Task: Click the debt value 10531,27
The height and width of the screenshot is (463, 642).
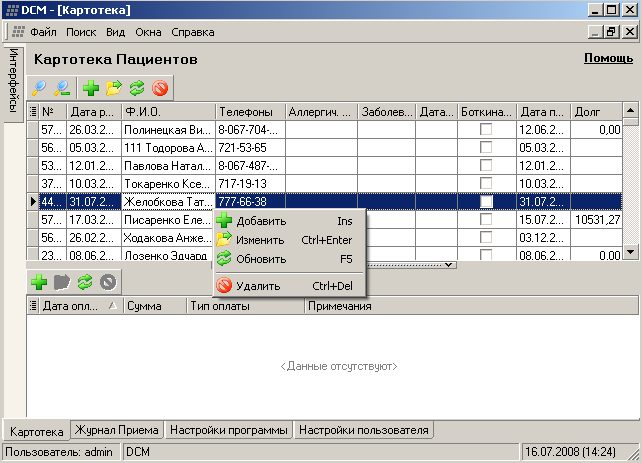Action: (597, 219)
